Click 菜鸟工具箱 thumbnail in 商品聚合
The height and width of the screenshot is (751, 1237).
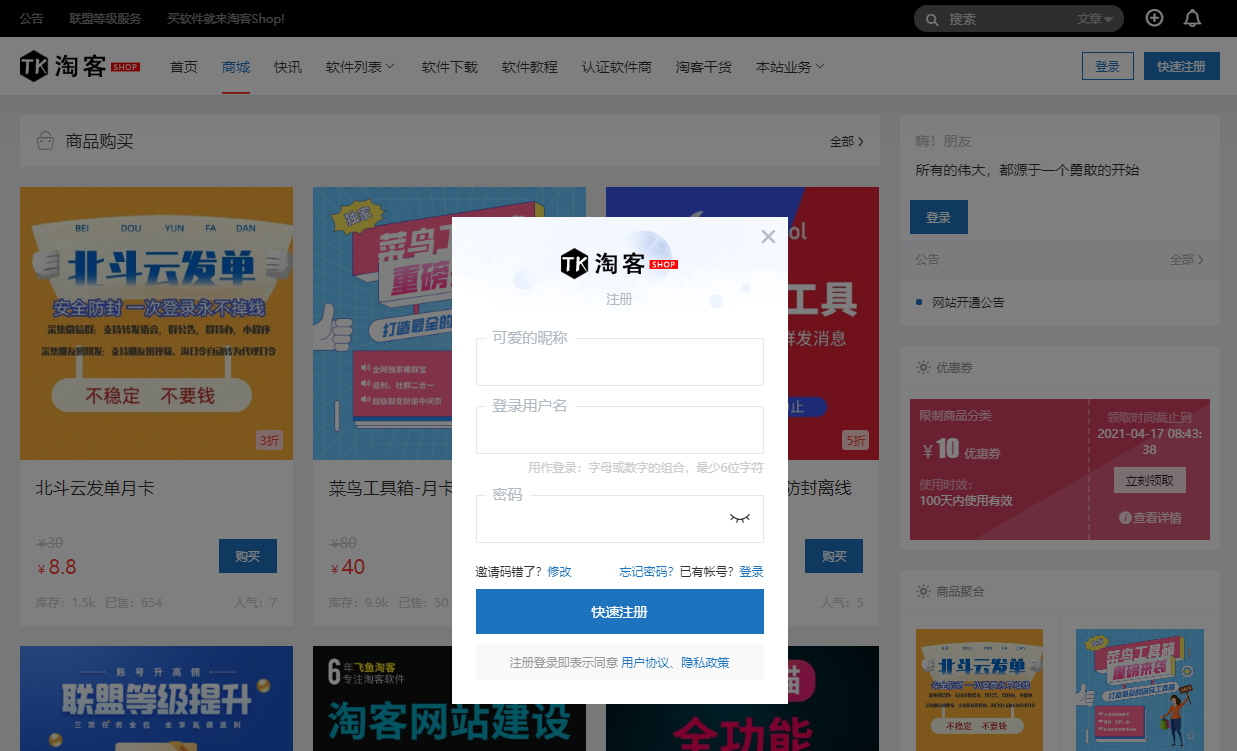(x=1140, y=689)
